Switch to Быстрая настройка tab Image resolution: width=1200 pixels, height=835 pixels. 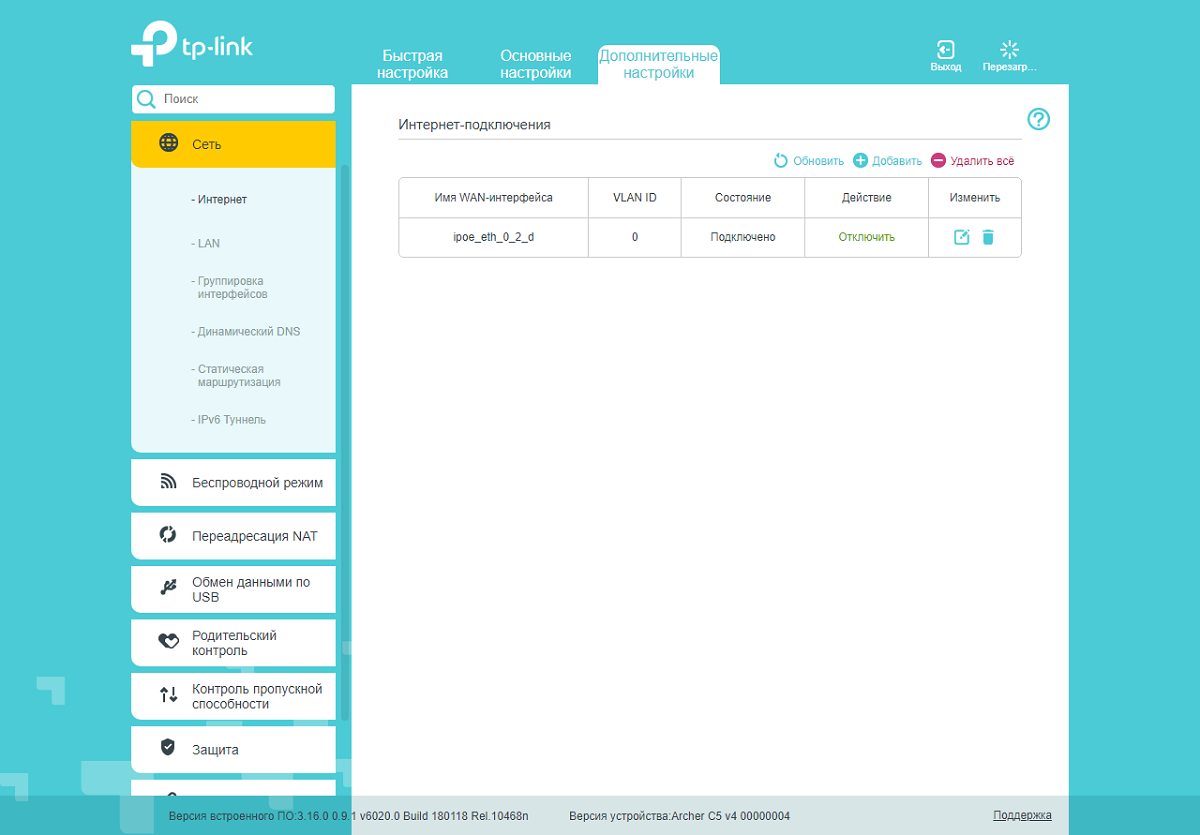(x=412, y=64)
